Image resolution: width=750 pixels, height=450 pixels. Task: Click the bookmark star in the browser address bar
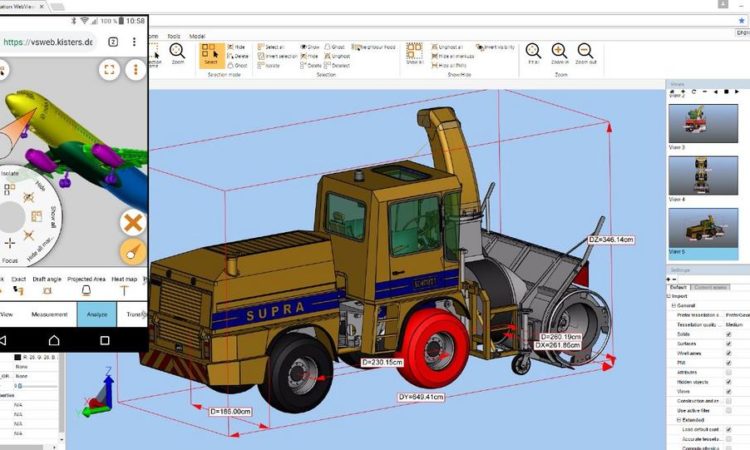click(x=742, y=20)
